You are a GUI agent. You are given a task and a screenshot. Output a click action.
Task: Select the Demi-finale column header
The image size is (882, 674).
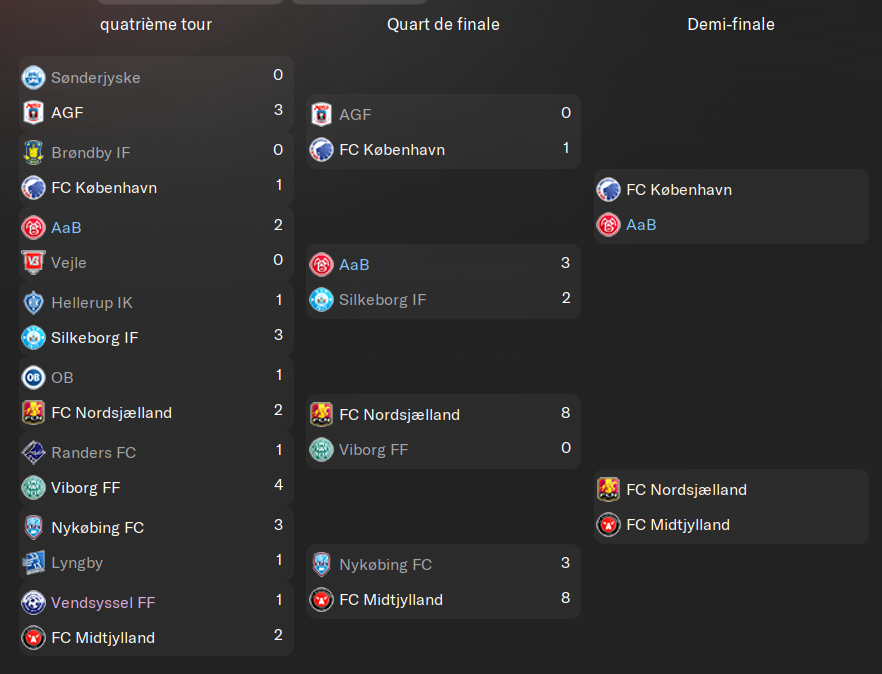731,24
